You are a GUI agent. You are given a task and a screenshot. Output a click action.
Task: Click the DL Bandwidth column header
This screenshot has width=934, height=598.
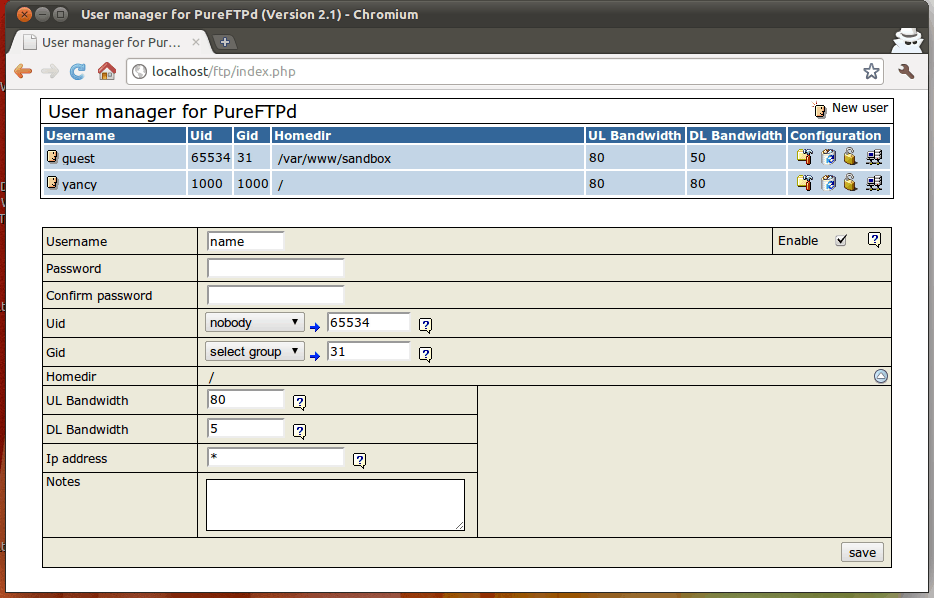coord(736,135)
